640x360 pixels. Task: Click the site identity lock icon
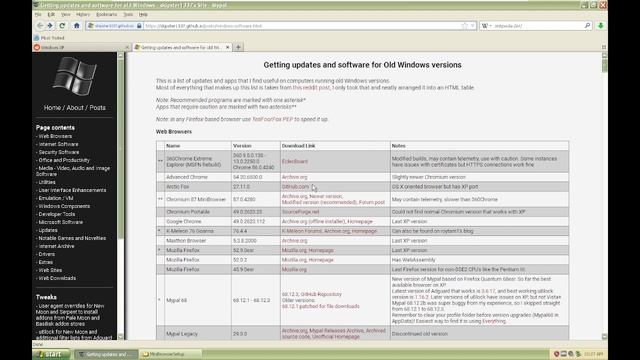pos(139,26)
